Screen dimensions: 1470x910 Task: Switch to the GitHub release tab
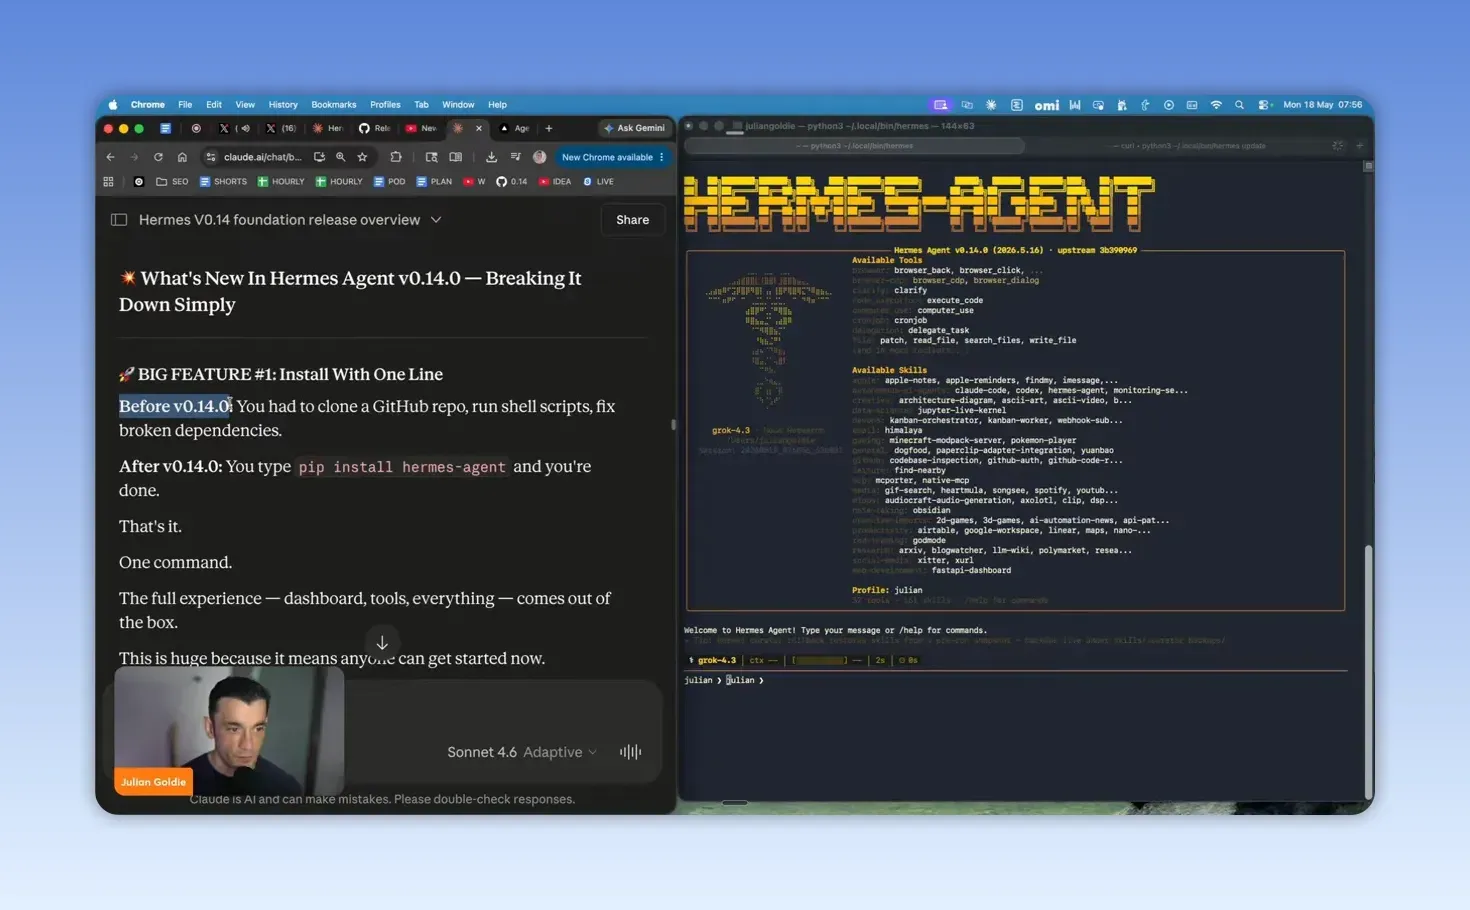(375, 128)
